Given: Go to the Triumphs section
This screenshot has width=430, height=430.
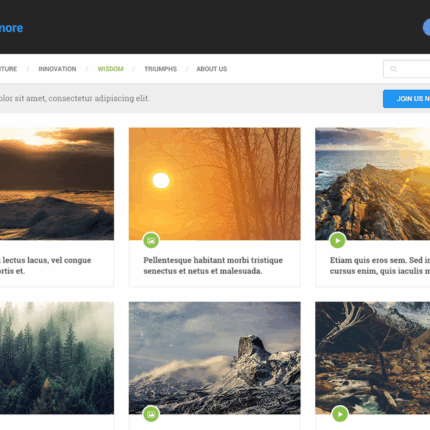Looking at the screenshot, I should coord(161,69).
